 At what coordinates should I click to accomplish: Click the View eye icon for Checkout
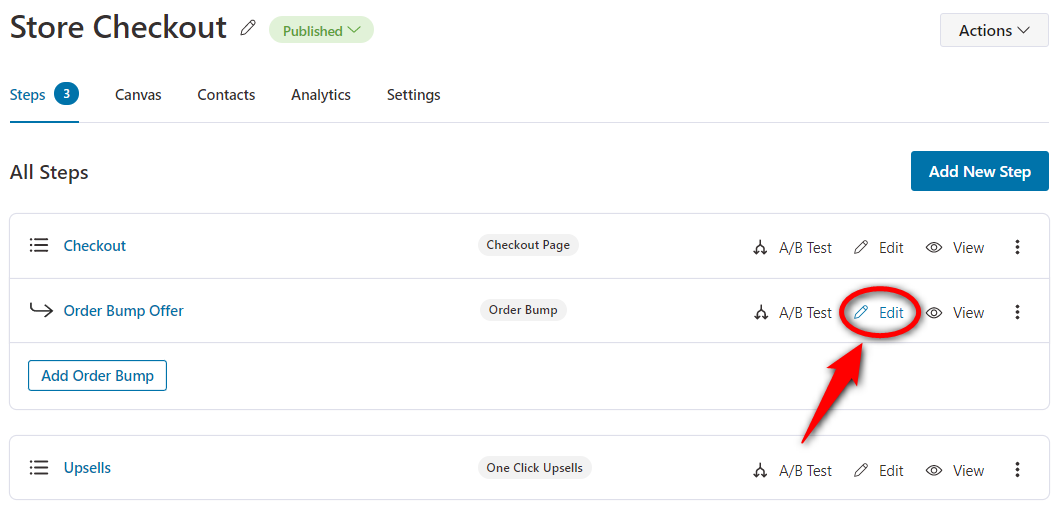click(x=934, y=248)
